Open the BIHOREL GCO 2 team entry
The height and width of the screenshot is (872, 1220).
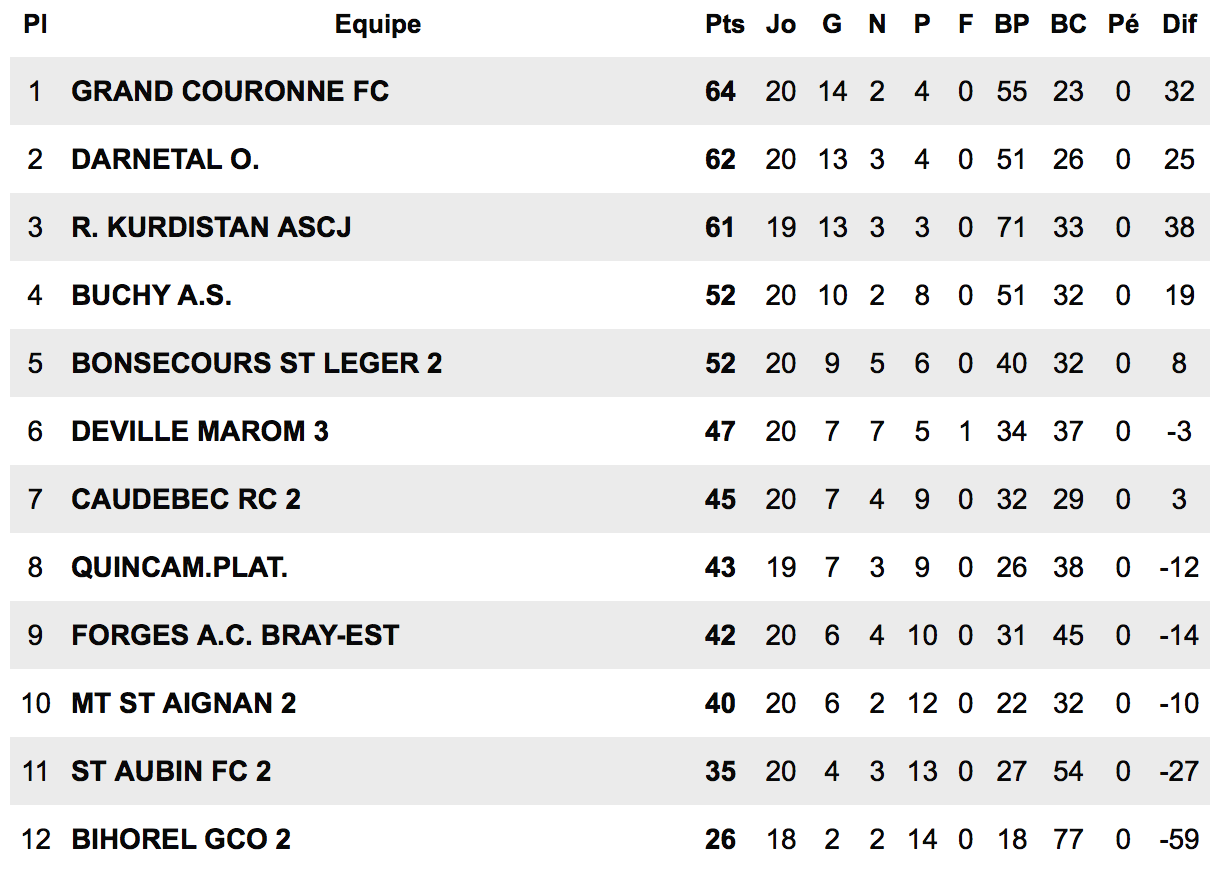181,839
